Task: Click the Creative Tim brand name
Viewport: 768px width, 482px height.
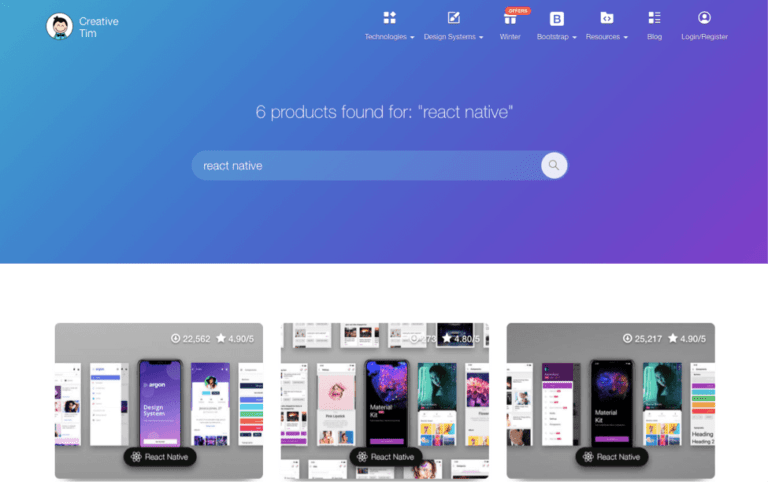Action: (x=100, y=27)
